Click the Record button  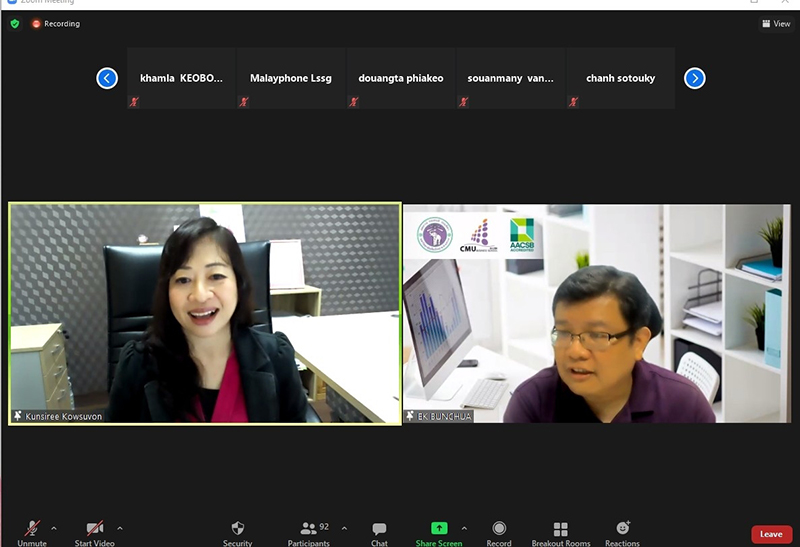[x=499, y=533]
